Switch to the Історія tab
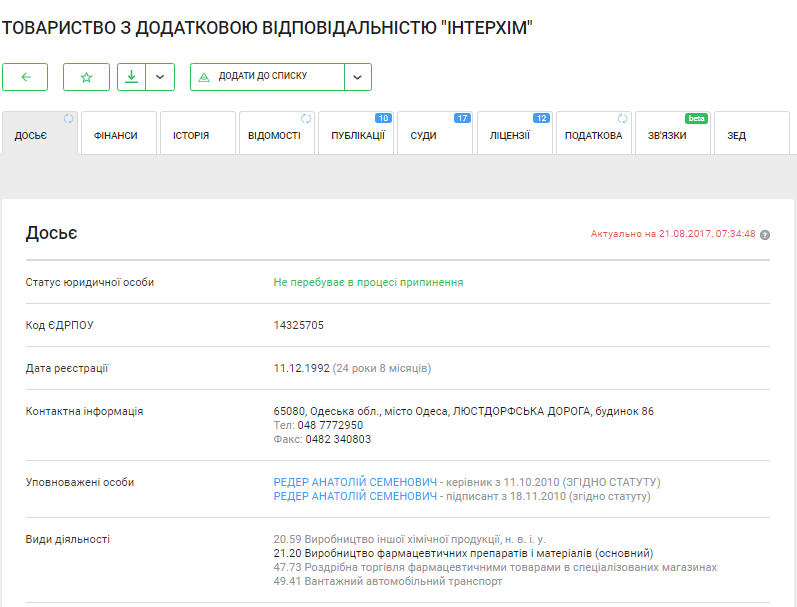The width and height of the screenshot is (797, 607). (191, 136)
